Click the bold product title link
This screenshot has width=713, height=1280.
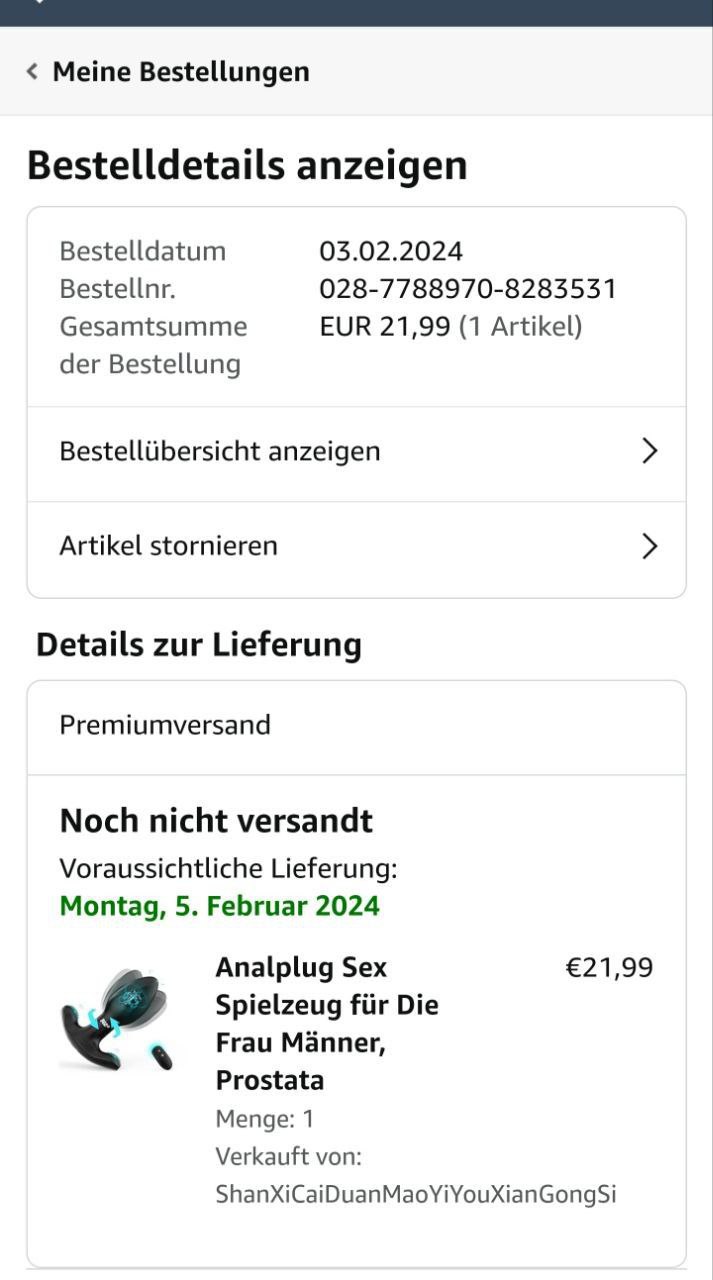[327, 1024]
